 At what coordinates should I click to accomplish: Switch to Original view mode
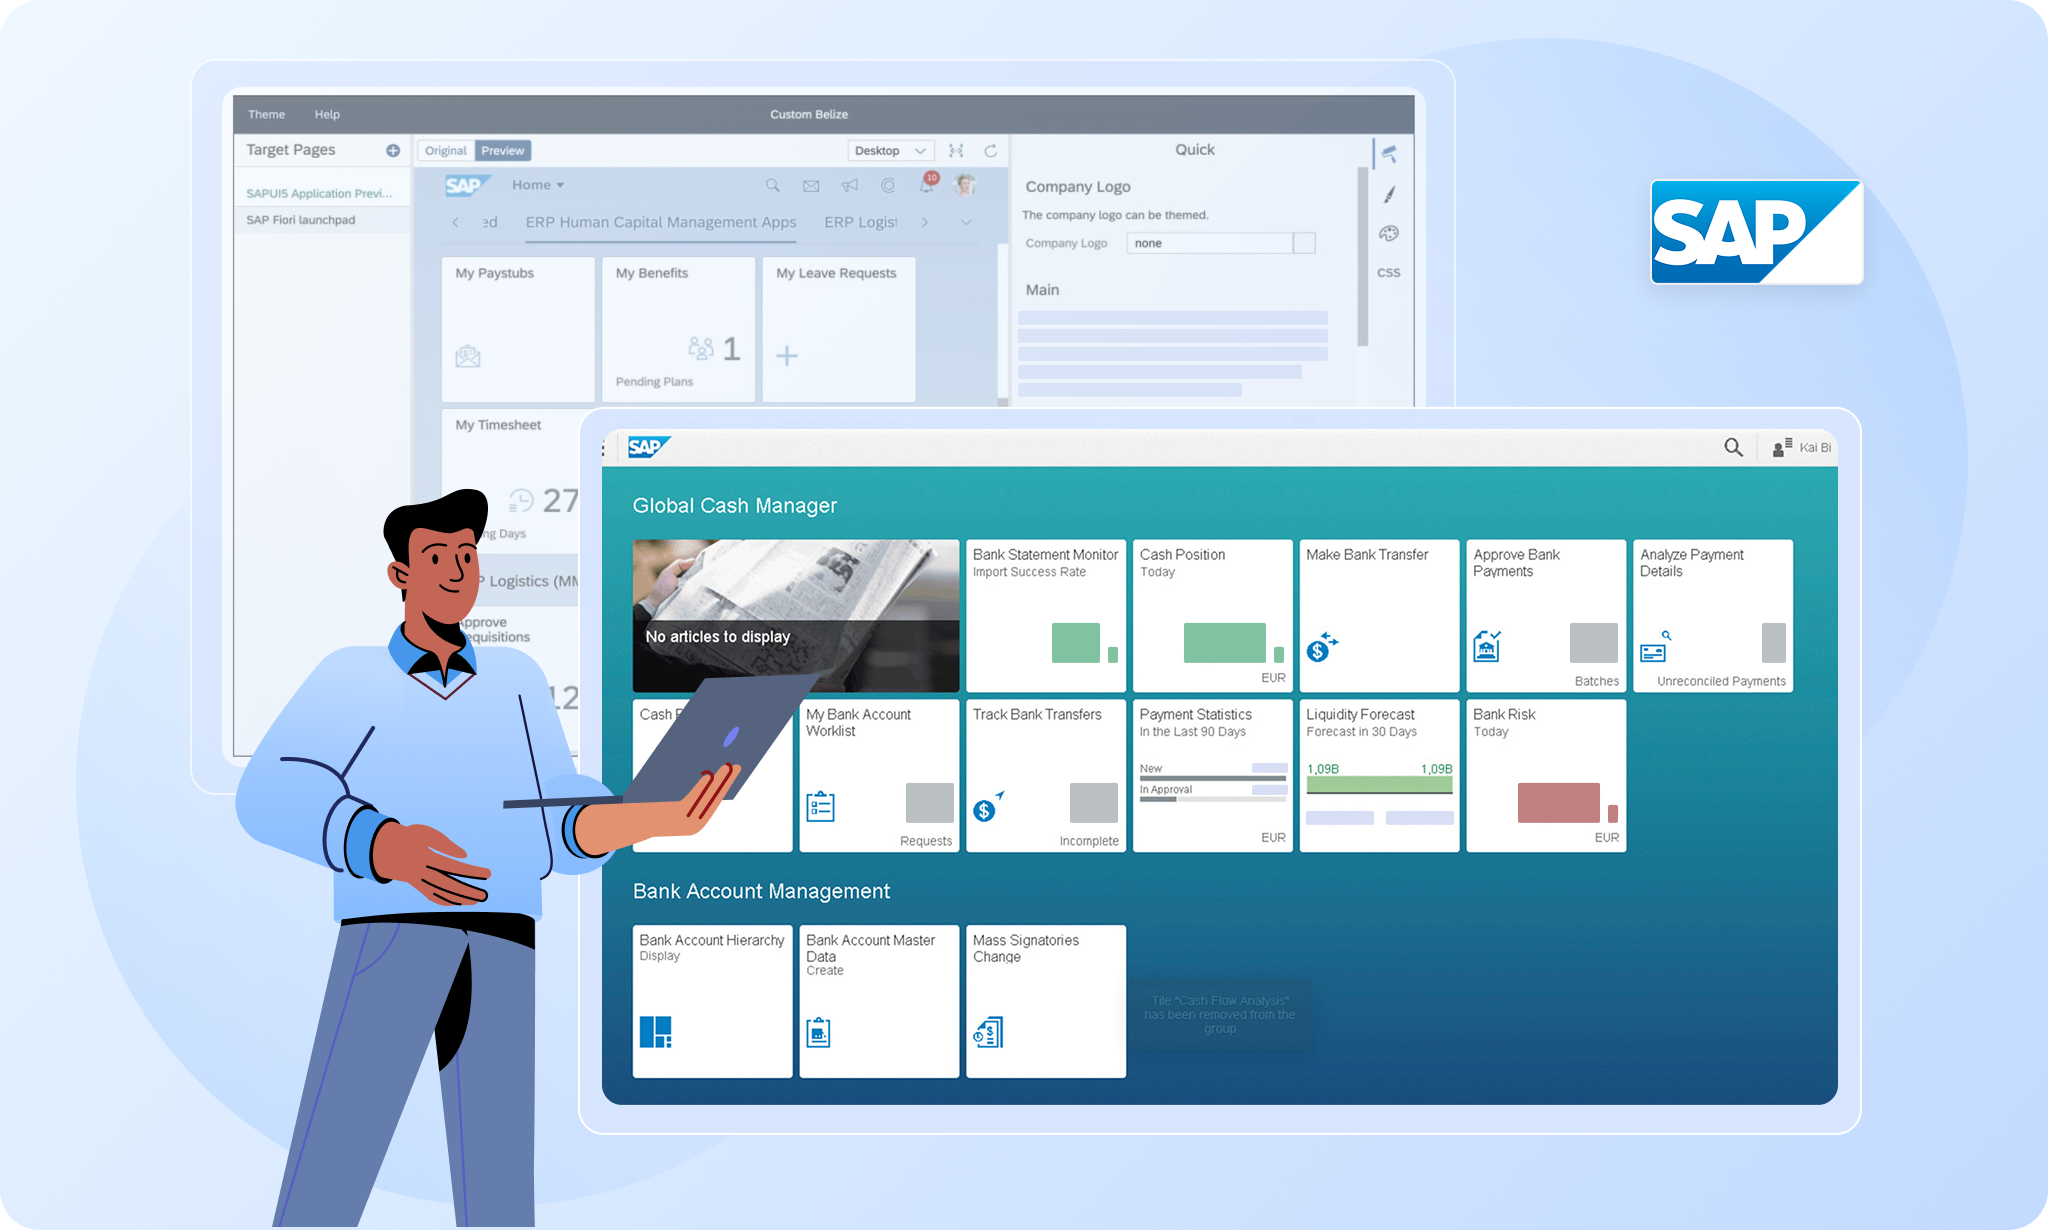click(445, 151)
